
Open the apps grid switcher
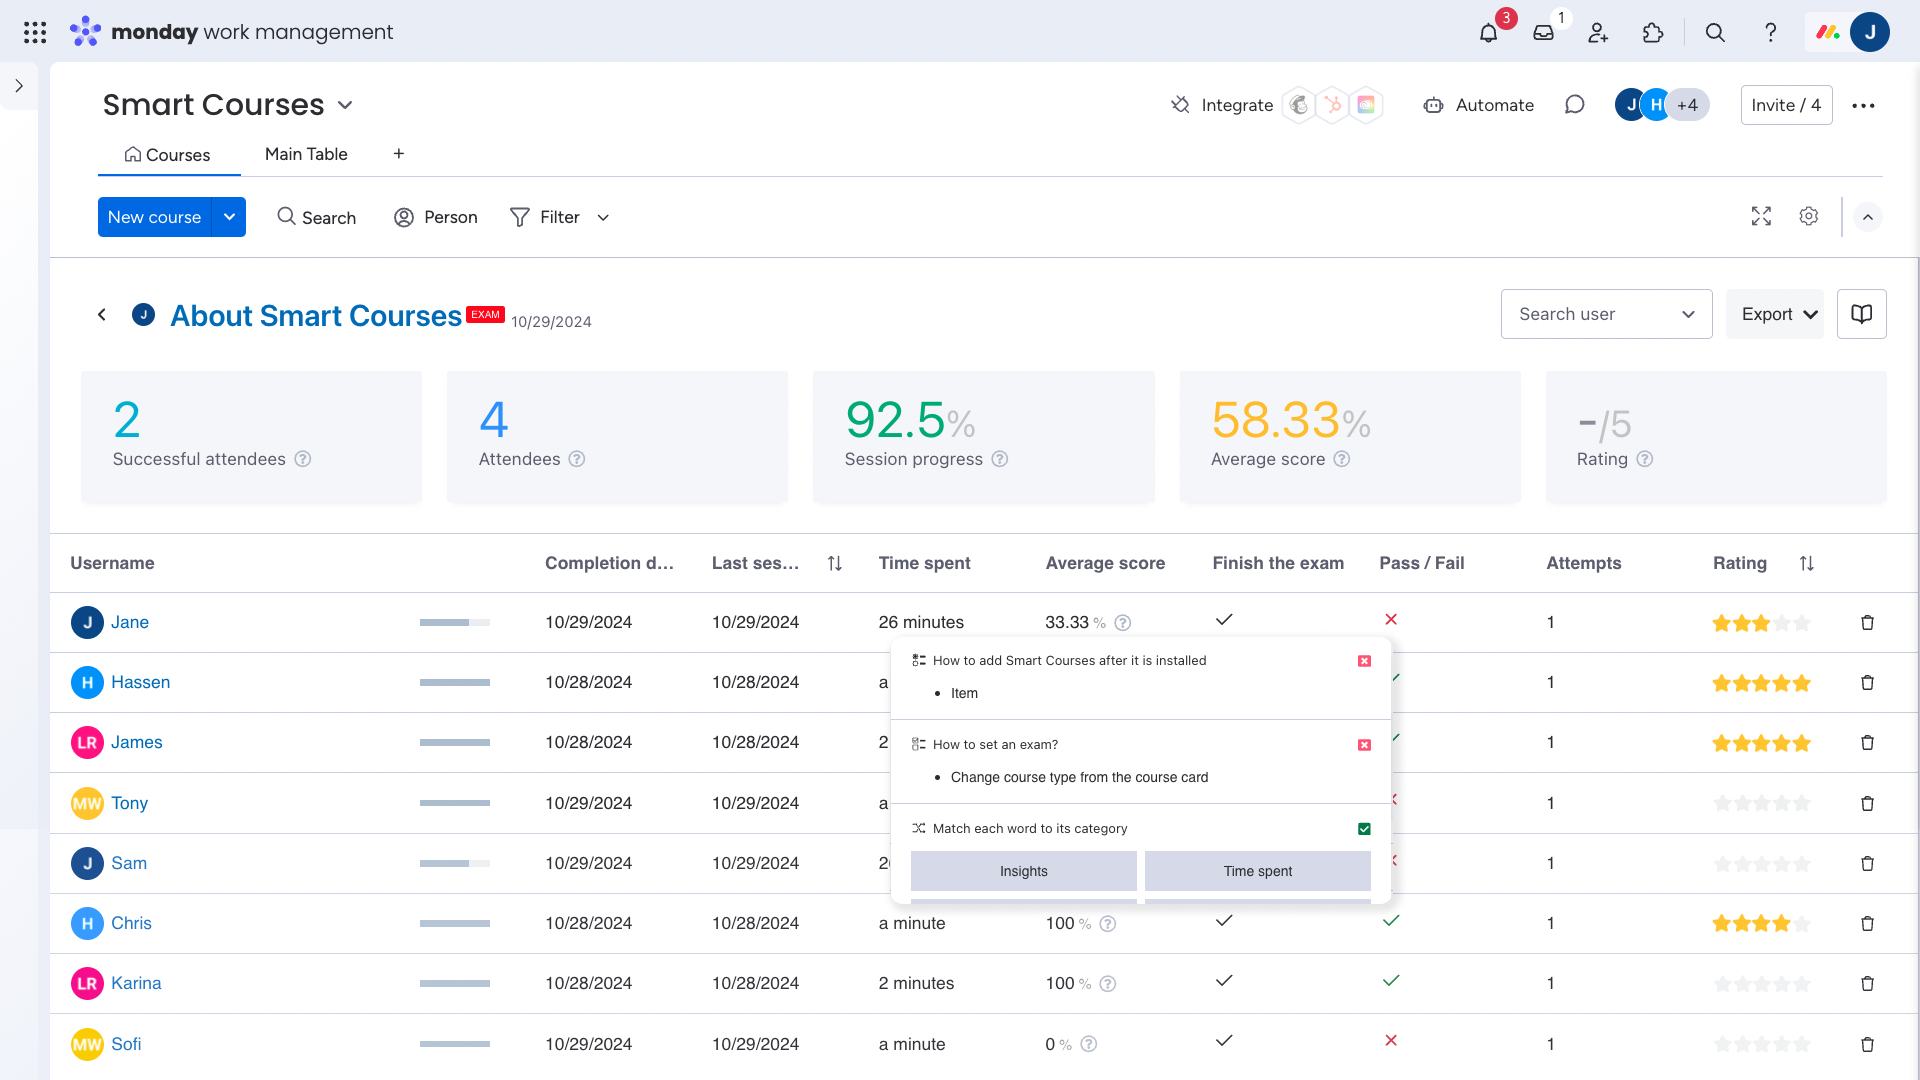35,32
